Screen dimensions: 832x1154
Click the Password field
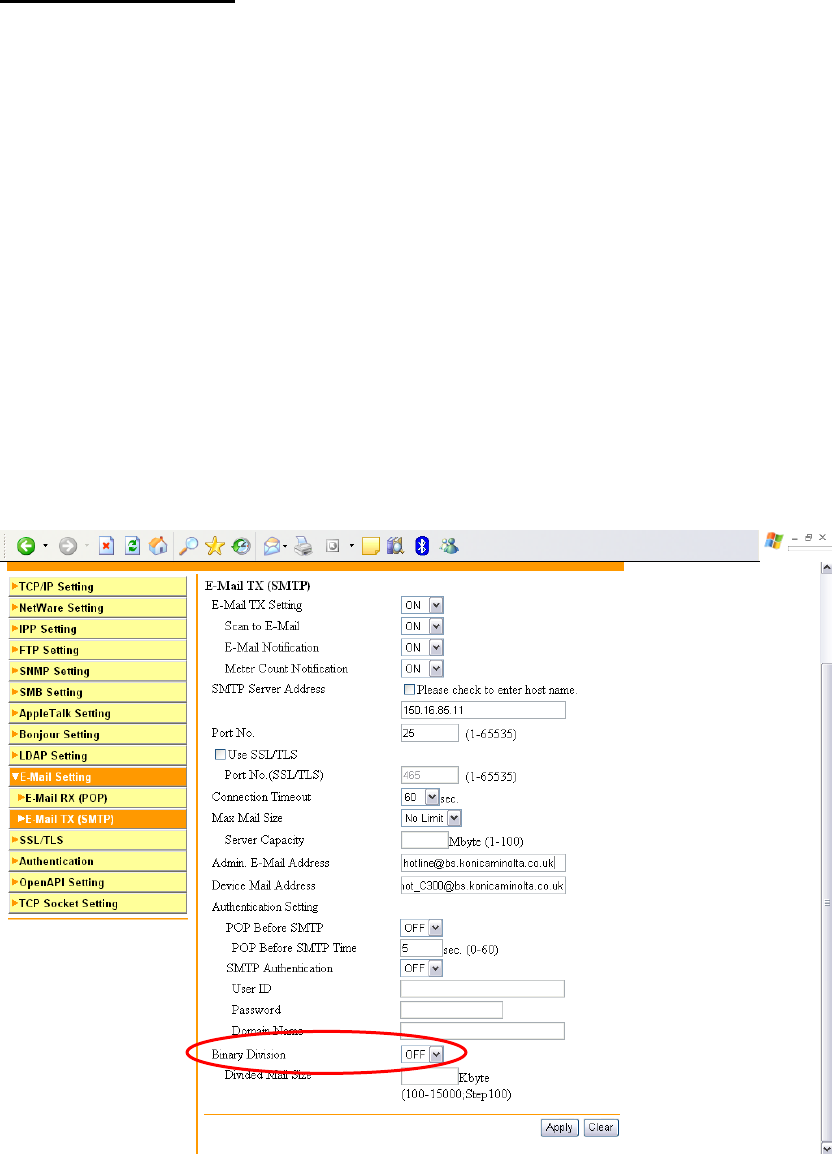(x=451, y=1010)
